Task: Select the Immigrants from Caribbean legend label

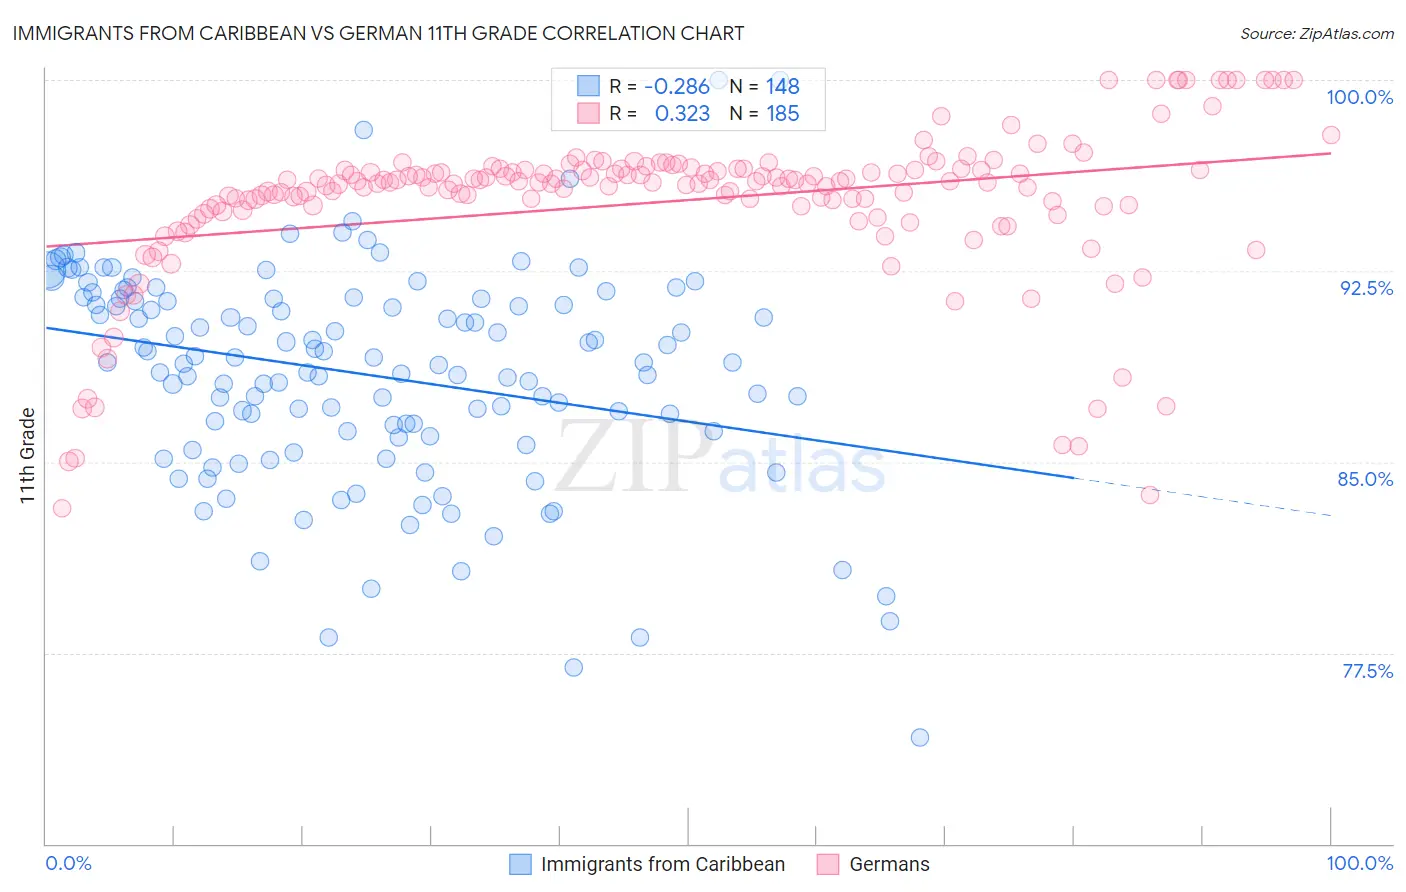Action: pyautogui.click(x=663, y=864)
